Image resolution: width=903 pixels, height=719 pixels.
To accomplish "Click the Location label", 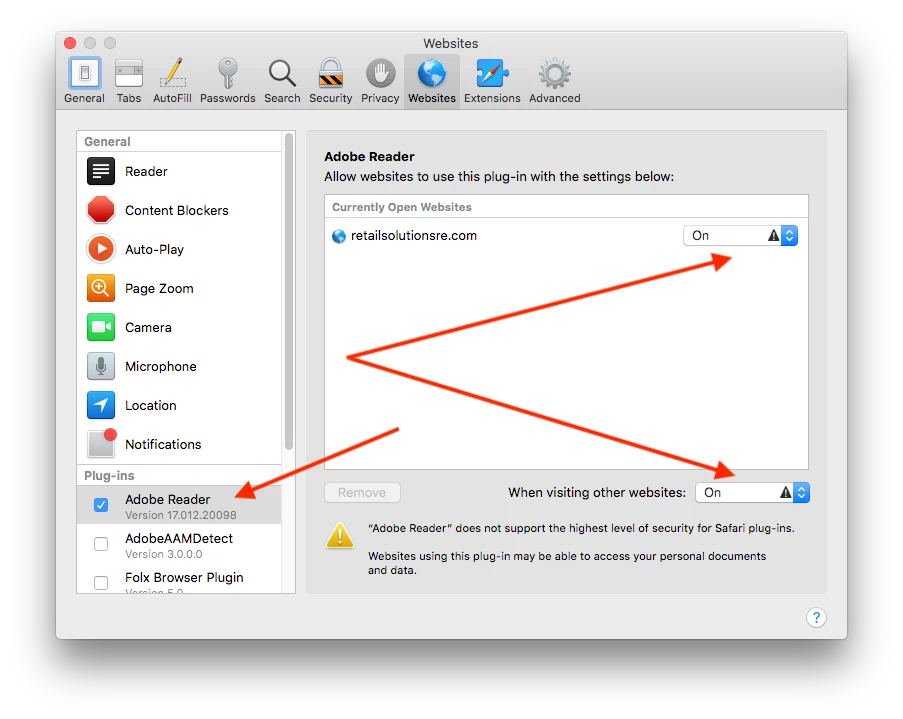I will 151,406.
